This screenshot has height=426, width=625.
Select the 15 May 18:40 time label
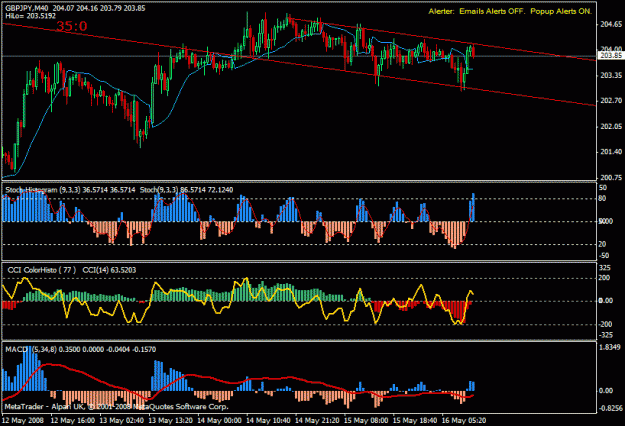pyautogui.click(x=415, y=420)
